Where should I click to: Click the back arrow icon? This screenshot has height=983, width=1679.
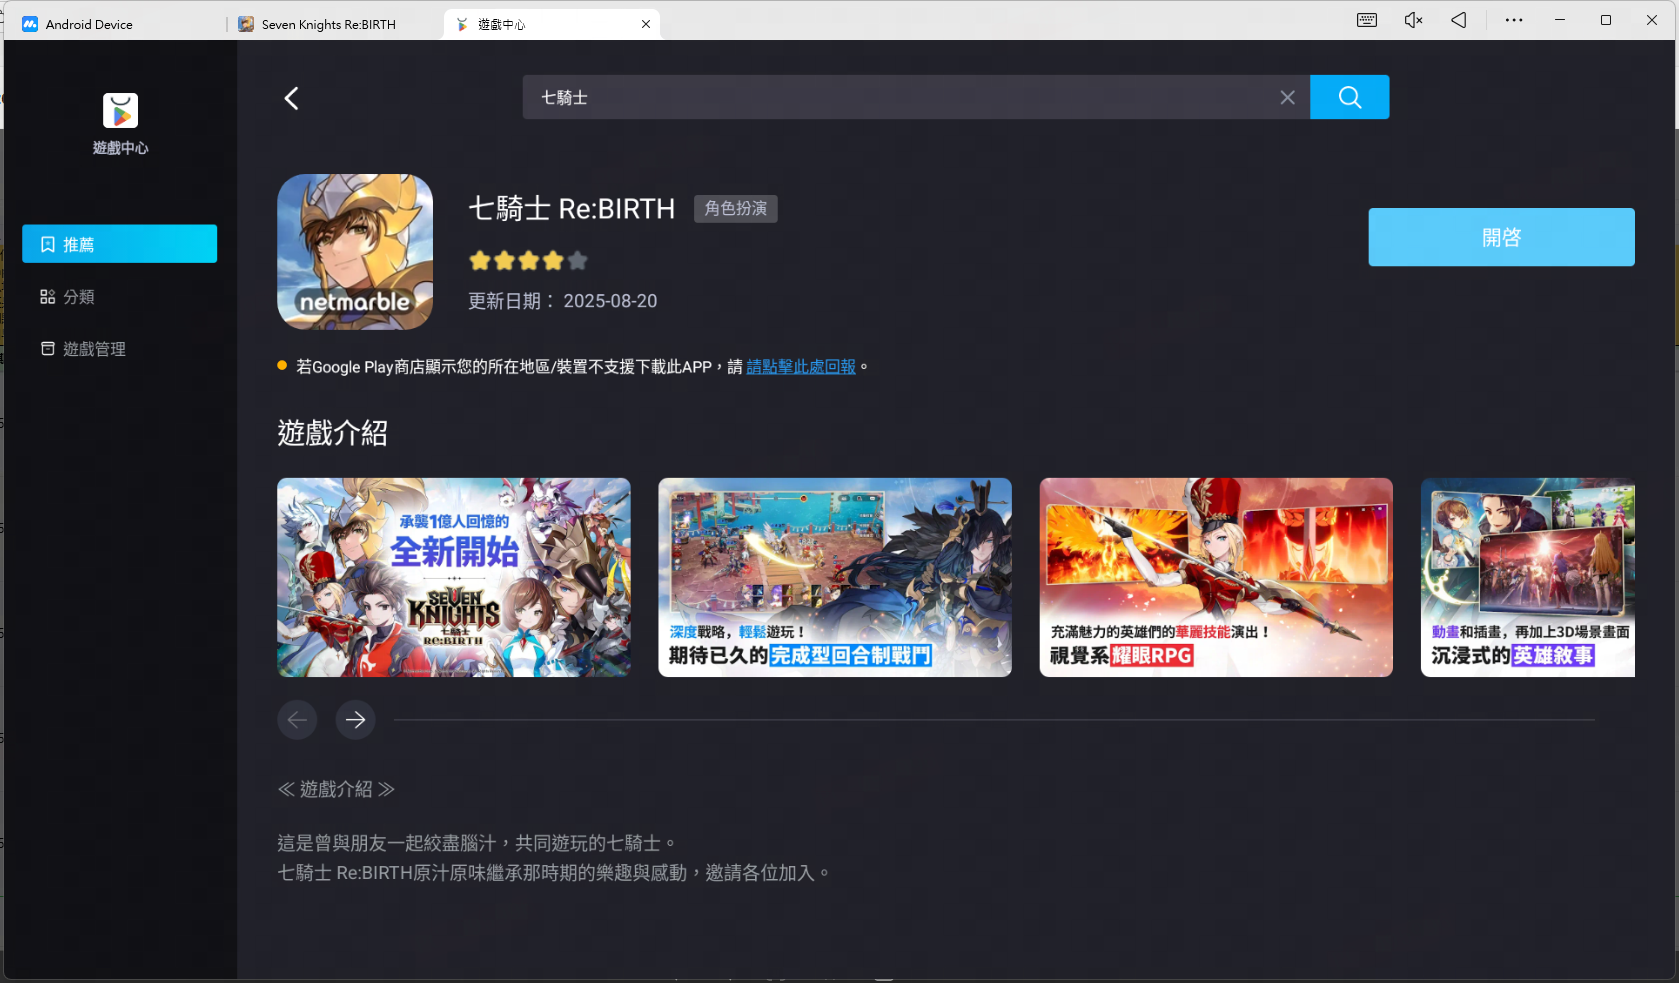pos(291,98)
